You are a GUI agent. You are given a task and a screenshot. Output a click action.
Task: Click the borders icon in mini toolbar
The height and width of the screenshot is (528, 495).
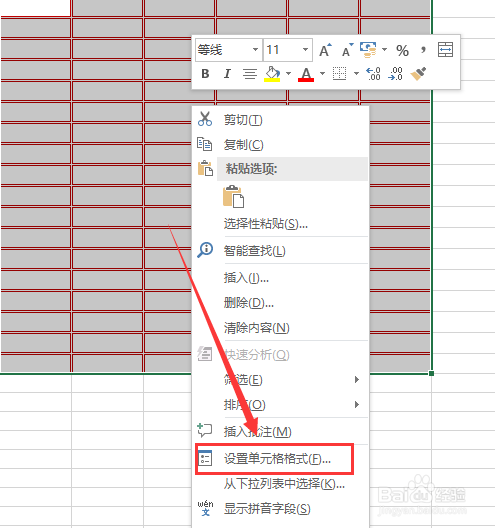point(339,73)
